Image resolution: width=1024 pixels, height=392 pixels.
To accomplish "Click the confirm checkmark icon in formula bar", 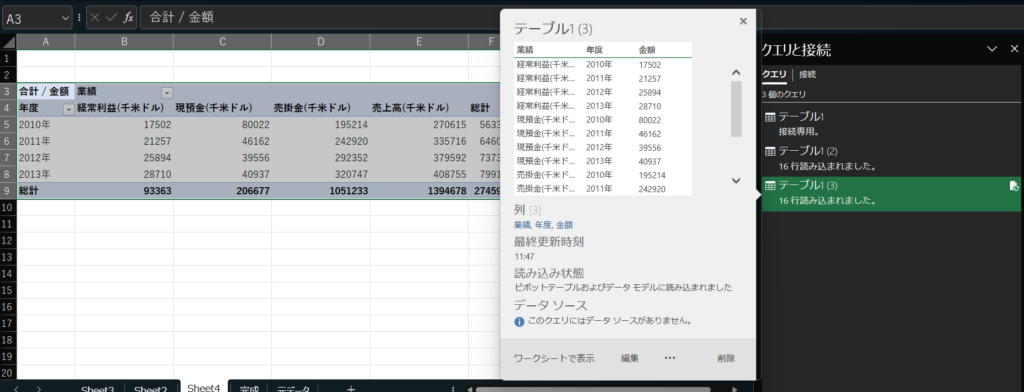I will coord(112,18).
